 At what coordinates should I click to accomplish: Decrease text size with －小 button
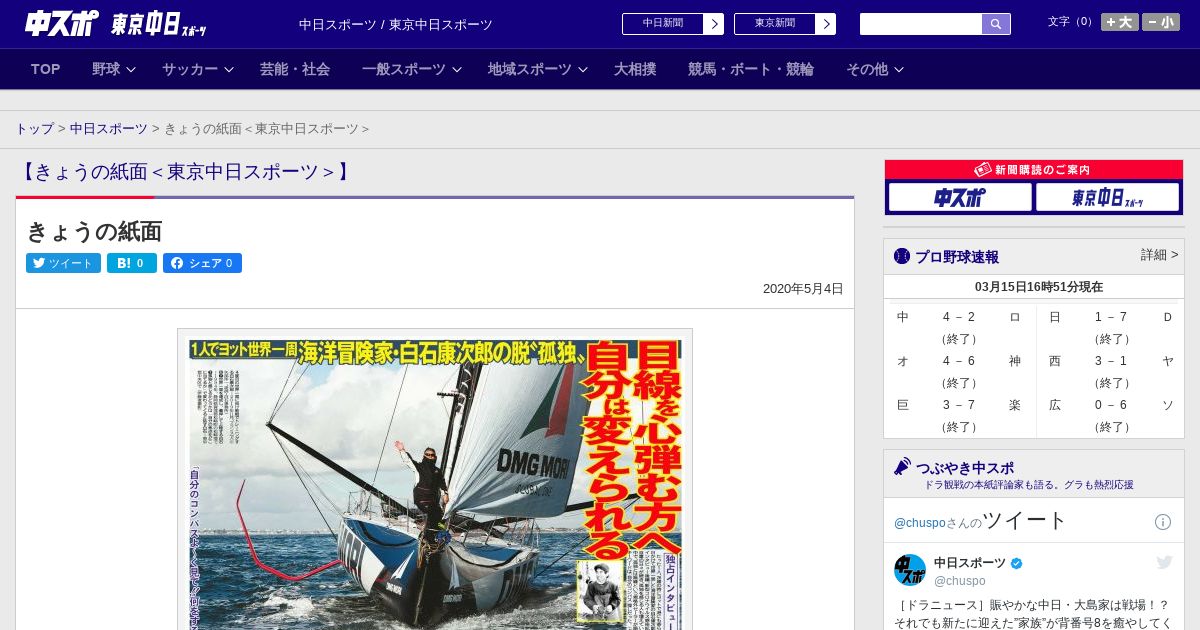1161,22
